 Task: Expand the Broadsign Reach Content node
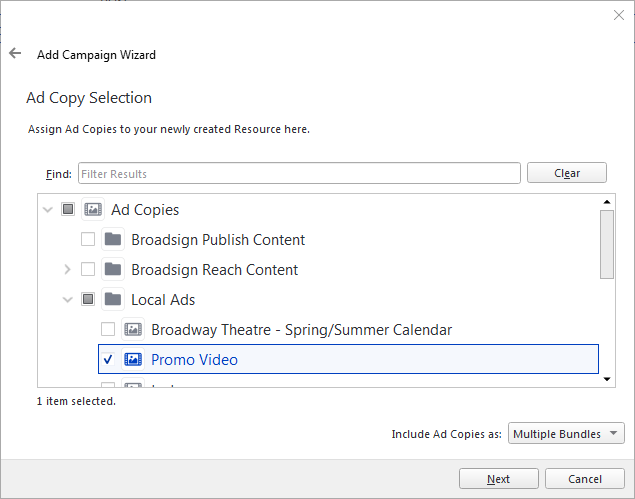click(67, 270)
